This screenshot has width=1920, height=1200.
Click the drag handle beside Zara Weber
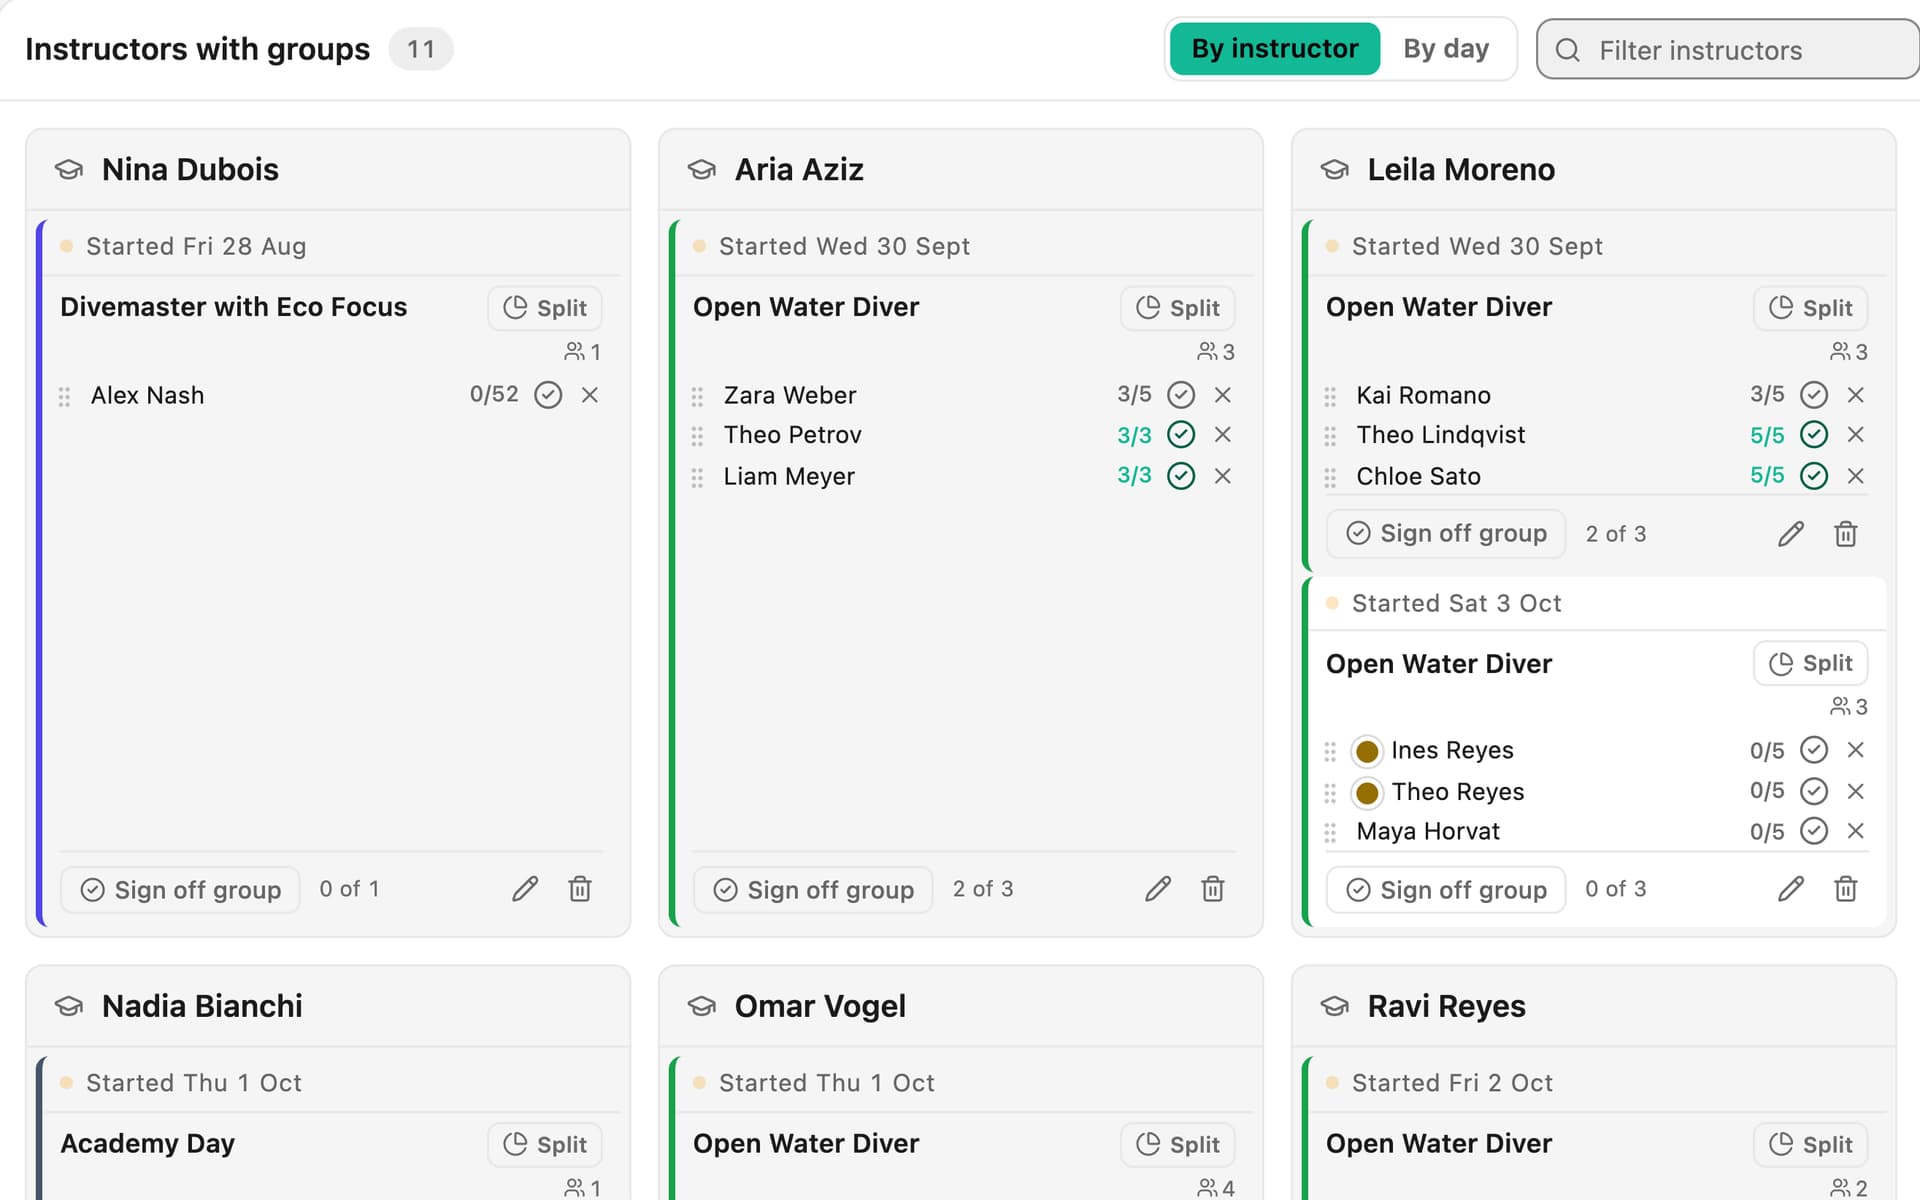point(697,397)
